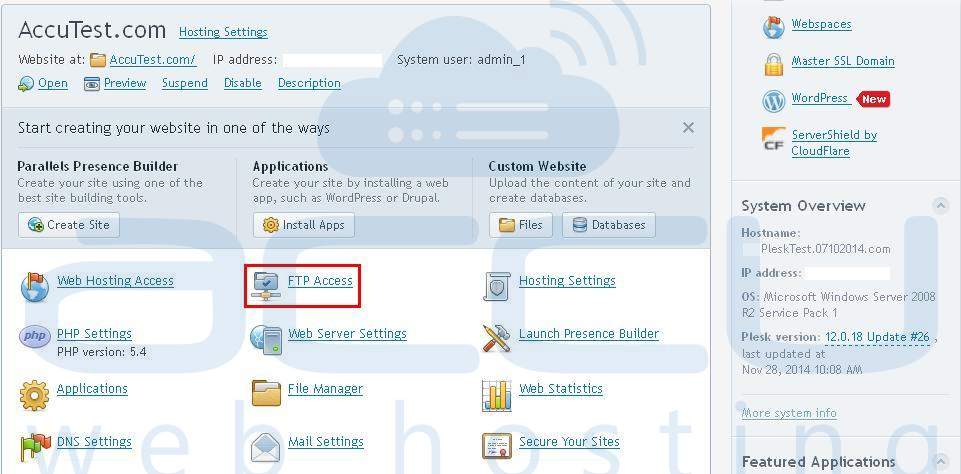The image size is (961, 474).
Task: Open the Hosting Settings link beside AccuTest.com
Action: coord(223,32)
